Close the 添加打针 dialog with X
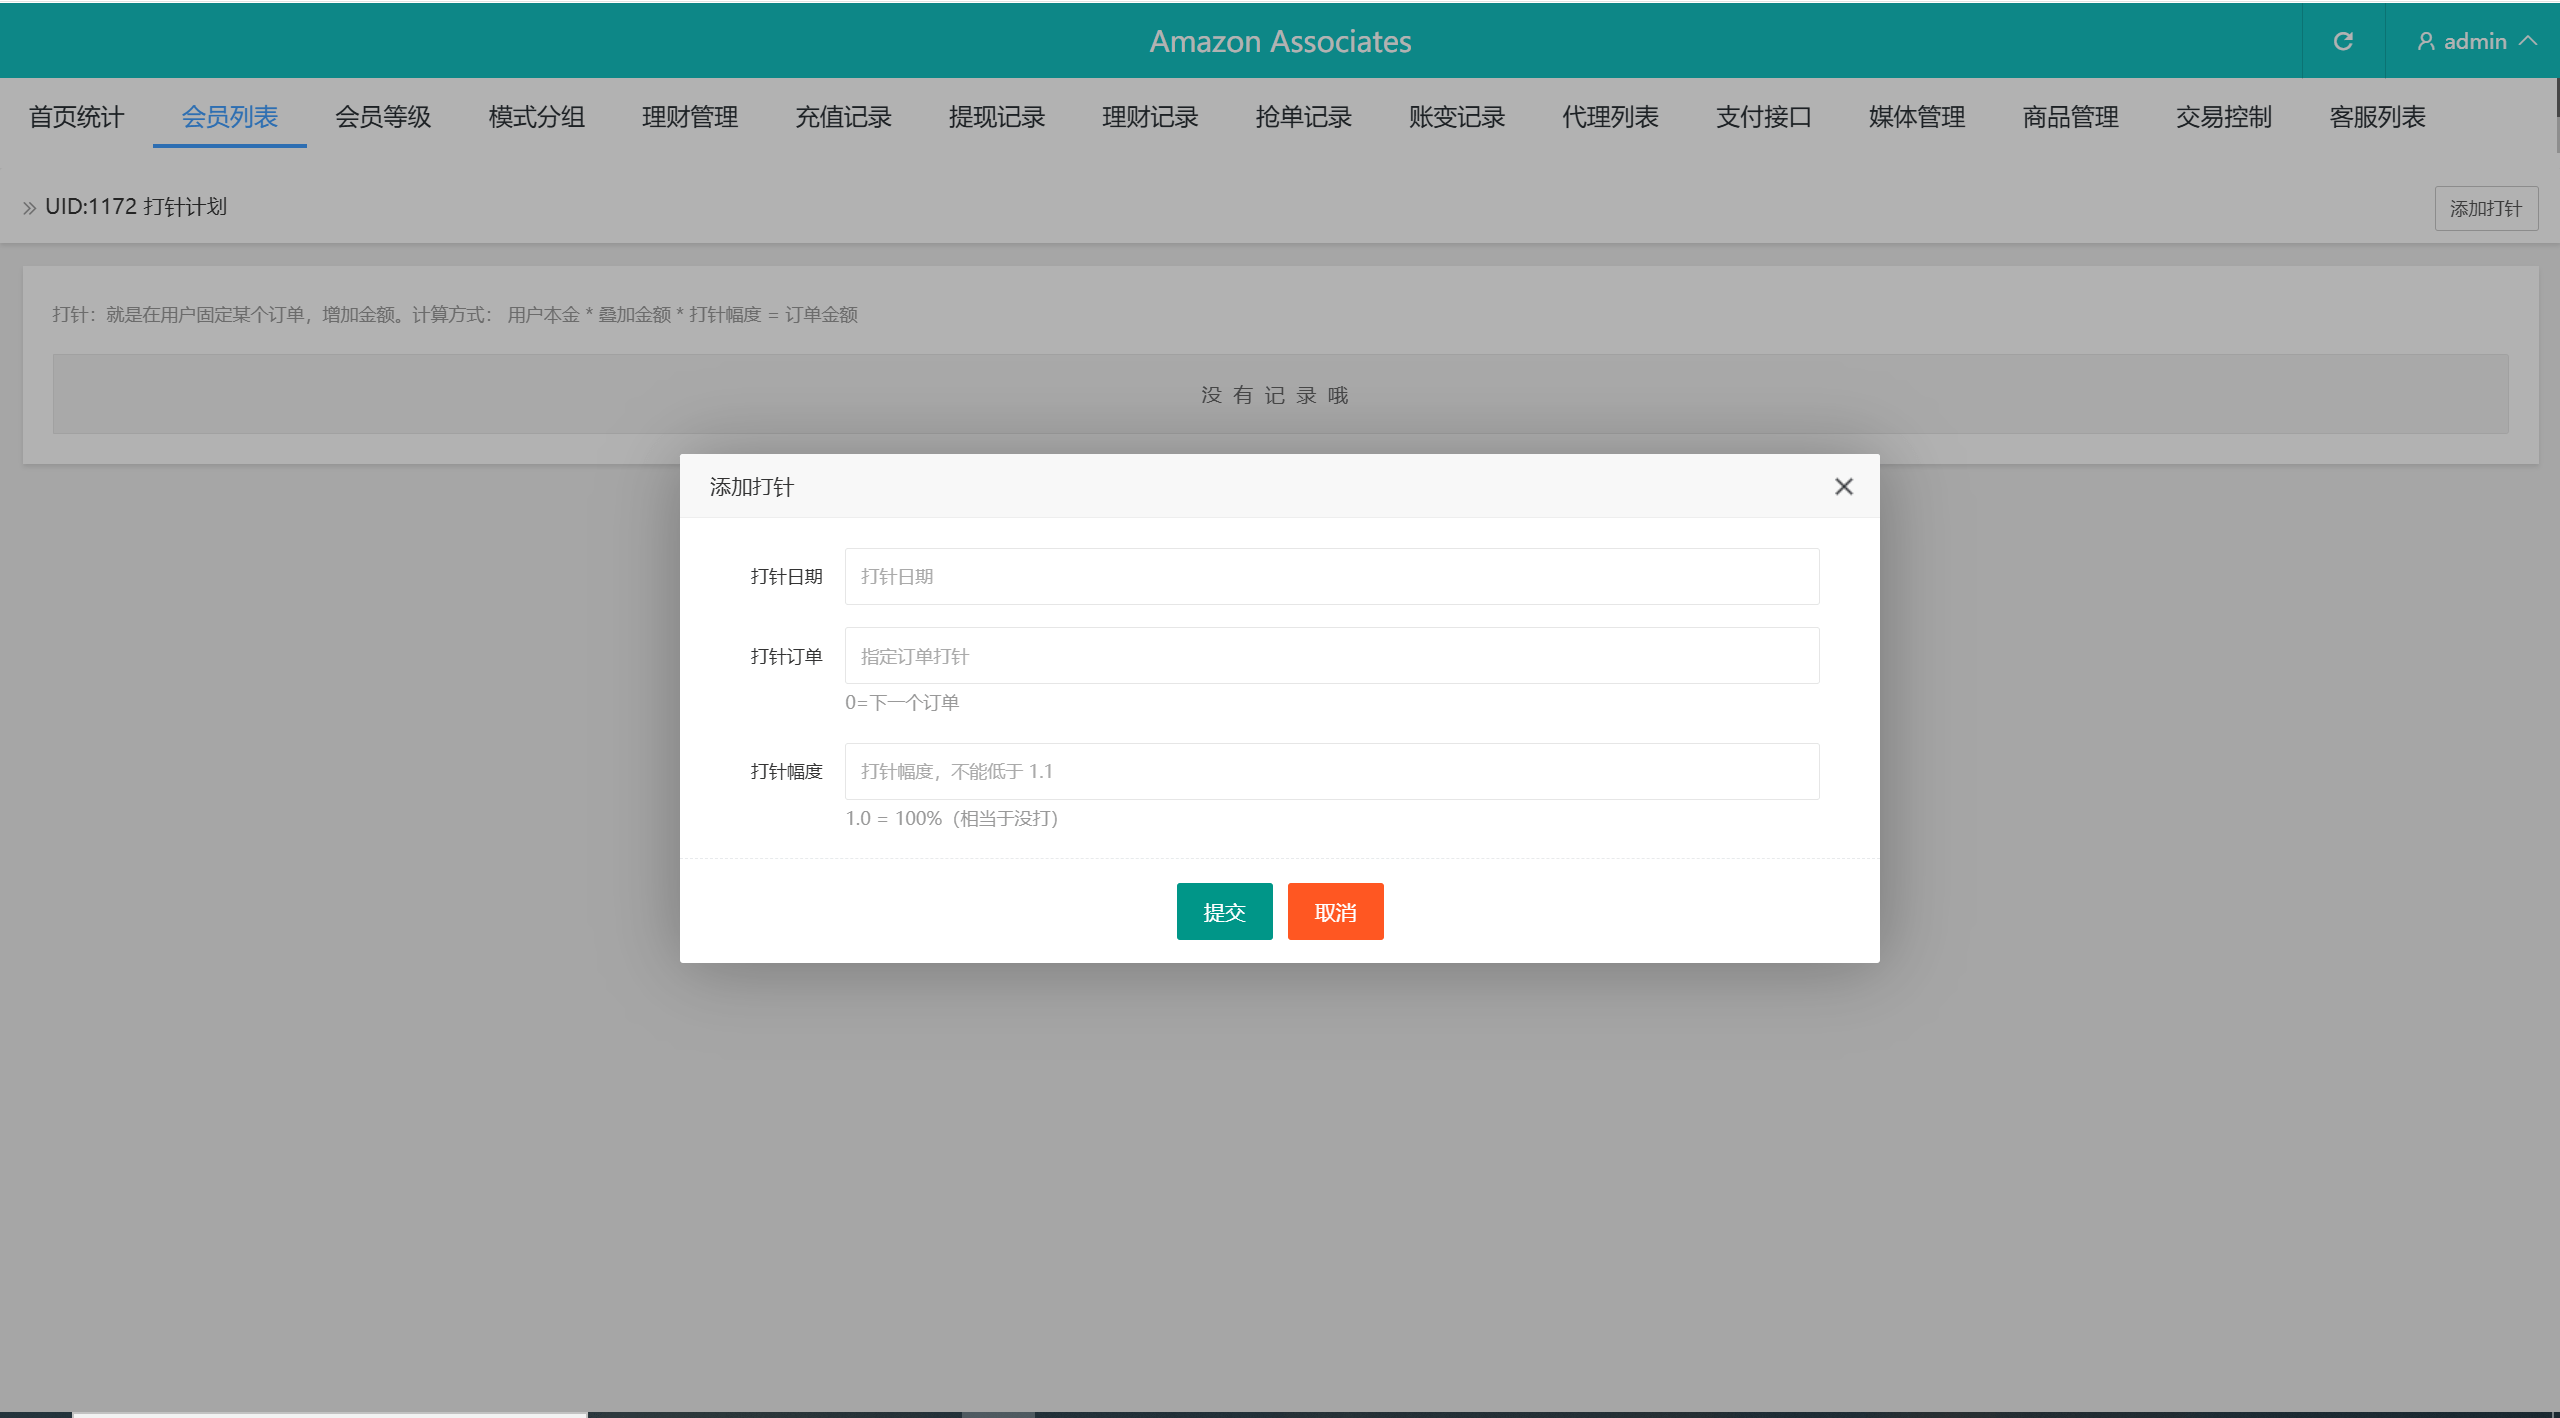This screenshot has width=2560, height=1418. (x=1844, y=486)
